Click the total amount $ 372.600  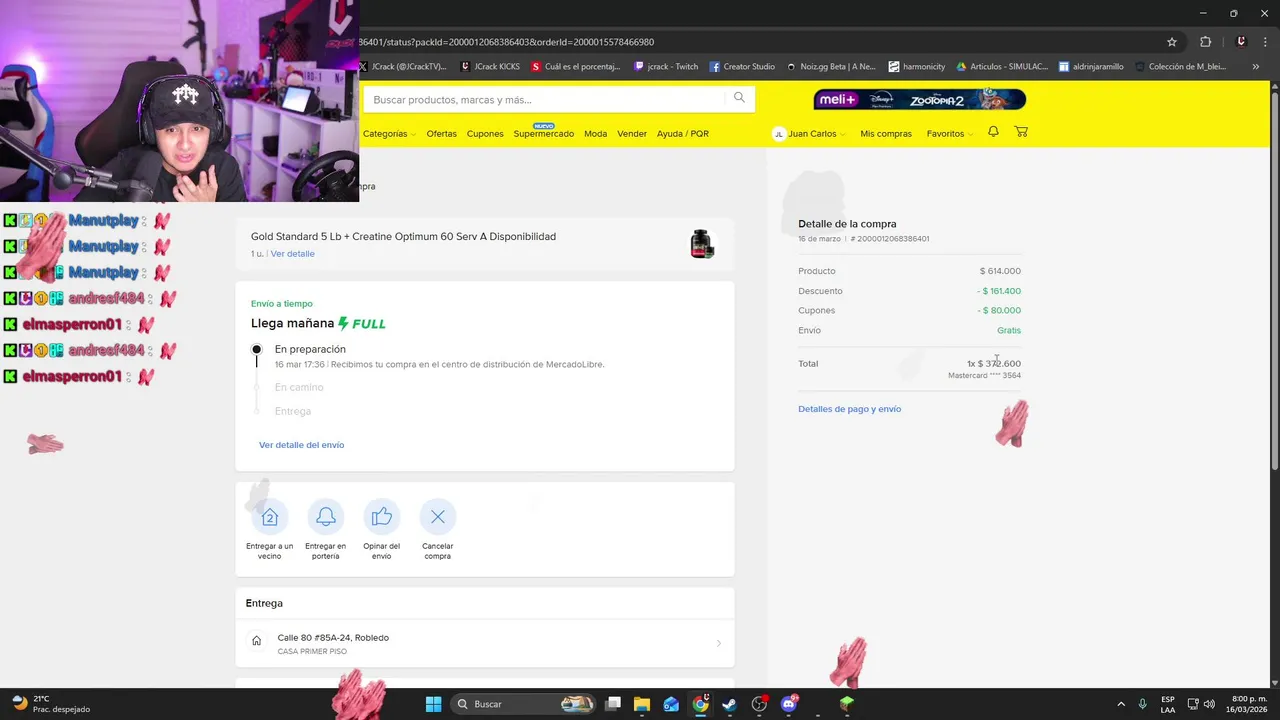point(999,364)
